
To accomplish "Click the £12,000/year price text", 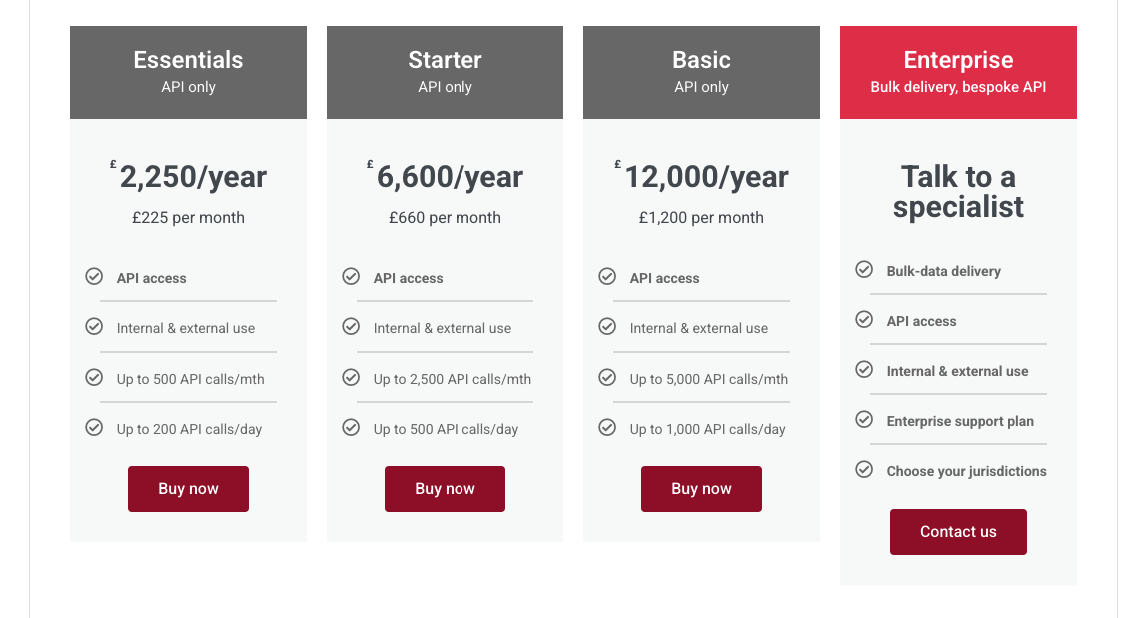I will point(701,176).
